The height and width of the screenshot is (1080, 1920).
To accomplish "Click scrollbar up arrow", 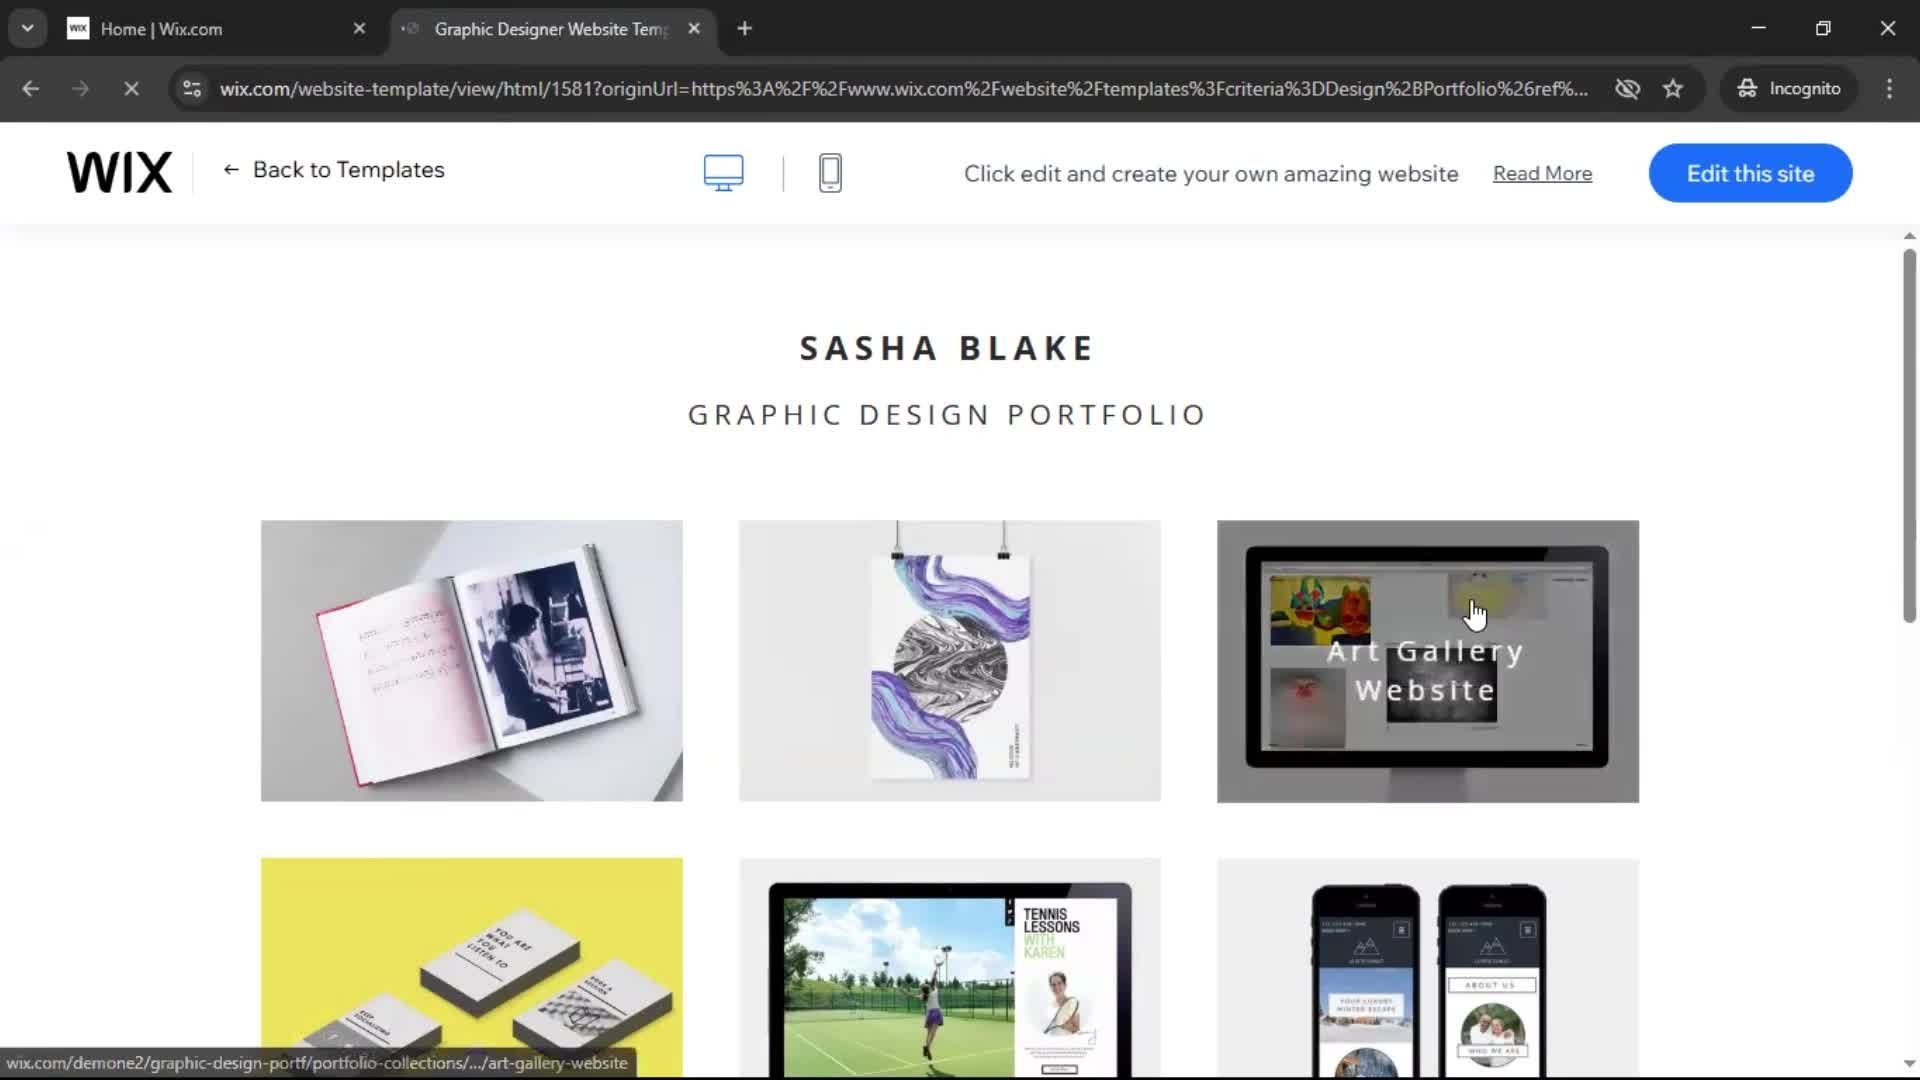I will click(1909, 236).
